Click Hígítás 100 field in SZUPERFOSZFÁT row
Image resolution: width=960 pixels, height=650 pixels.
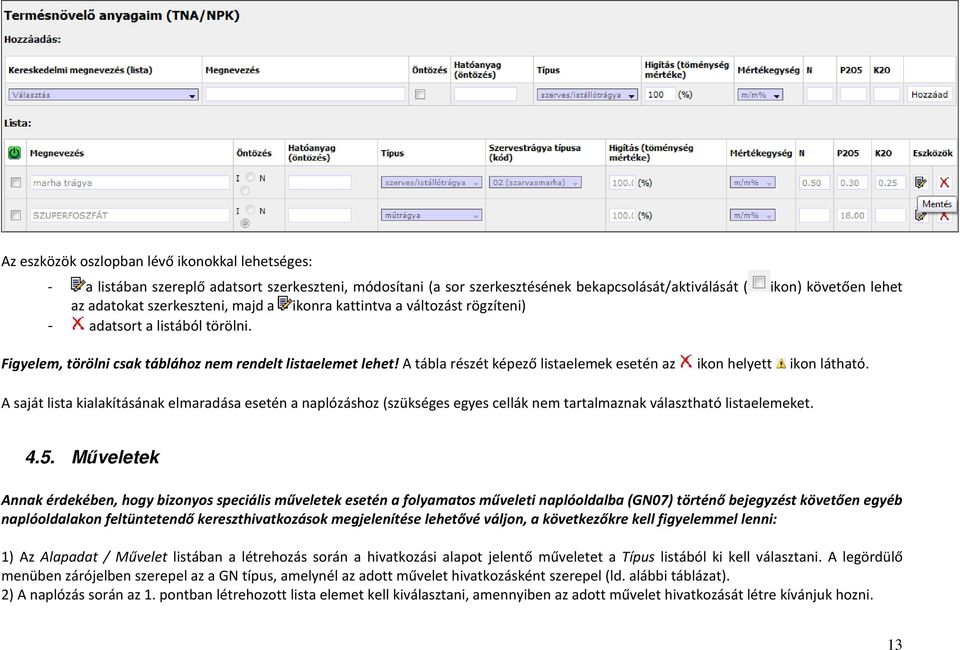pyautogui.click(x=622, y=215)
